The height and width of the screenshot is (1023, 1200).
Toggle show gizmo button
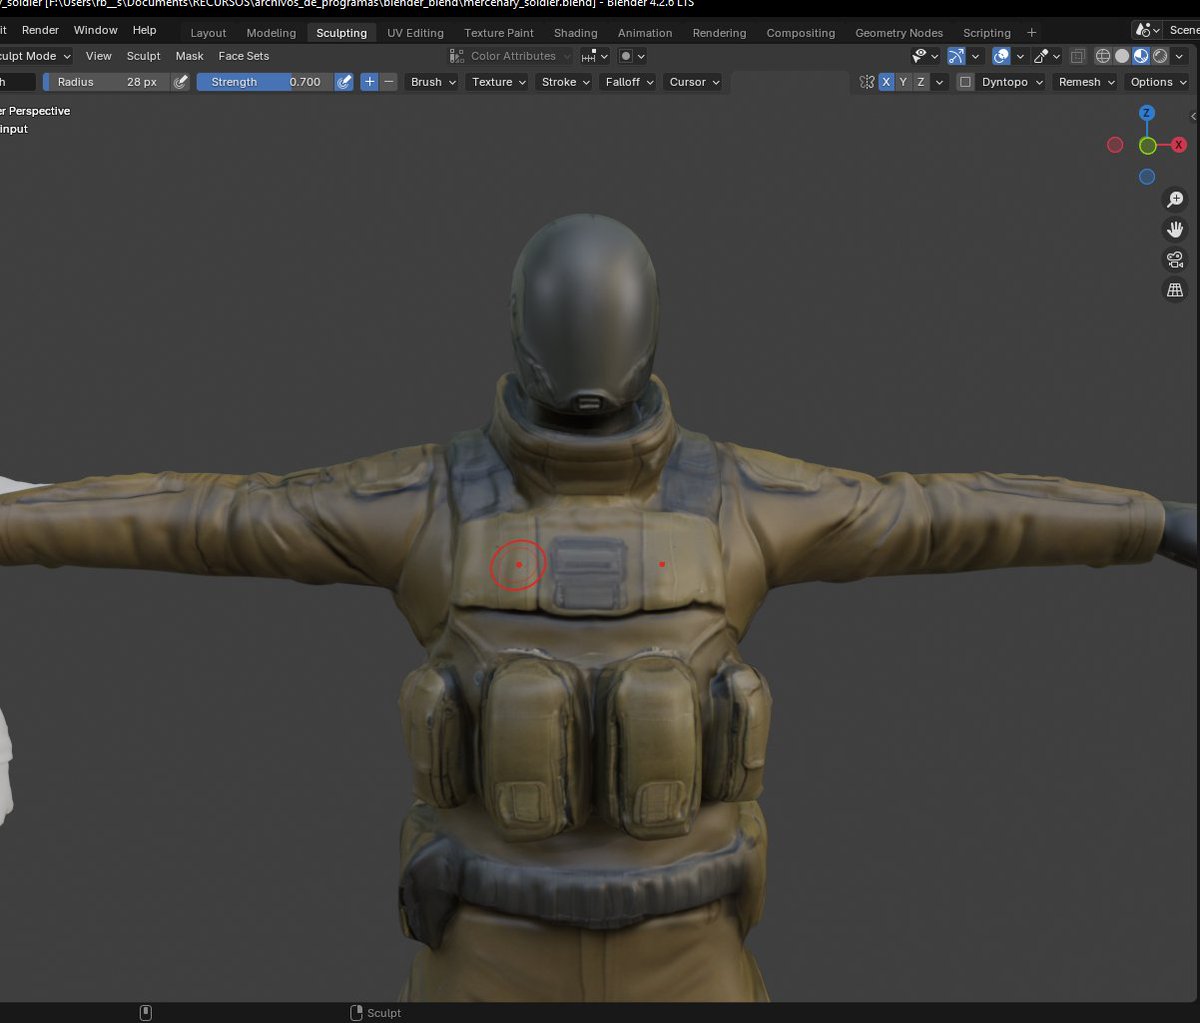point(957,56)
